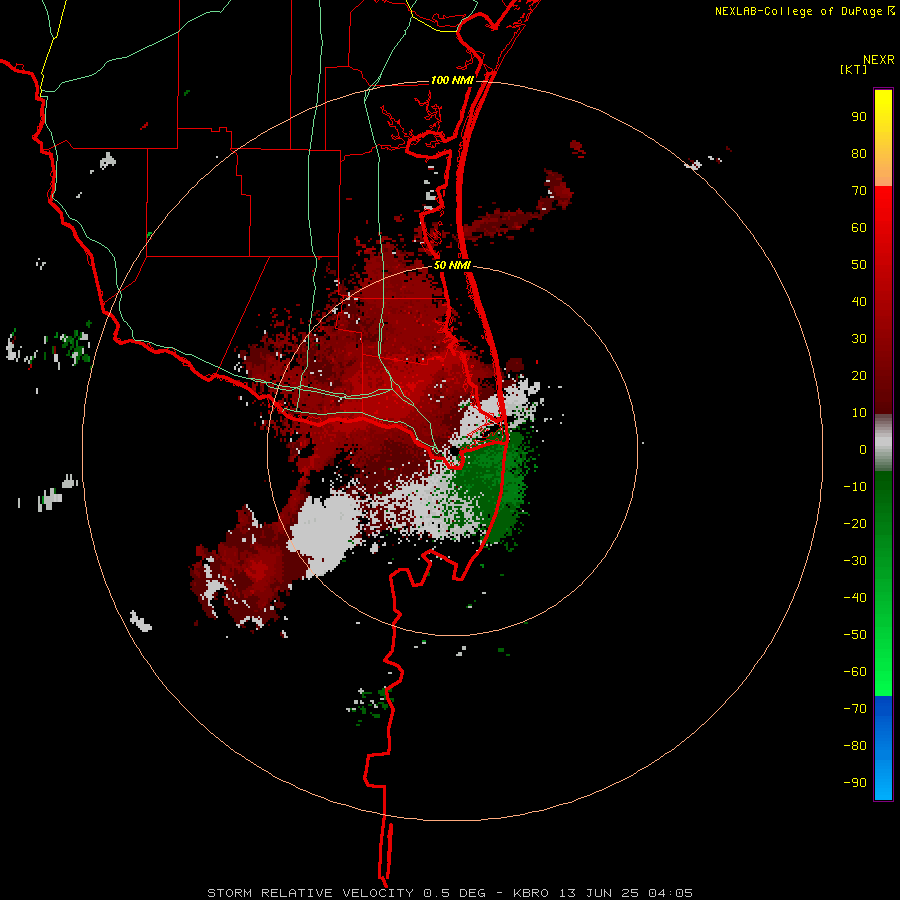Click the -50 value on velocity scale
Viewport: 900px width, 900px height.
(x=855, y=635)
